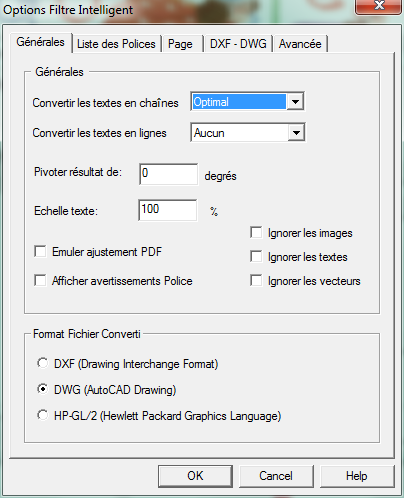Click the Cancel button
The width and height of the screenshot is (404, 498).
coord(276,476)
